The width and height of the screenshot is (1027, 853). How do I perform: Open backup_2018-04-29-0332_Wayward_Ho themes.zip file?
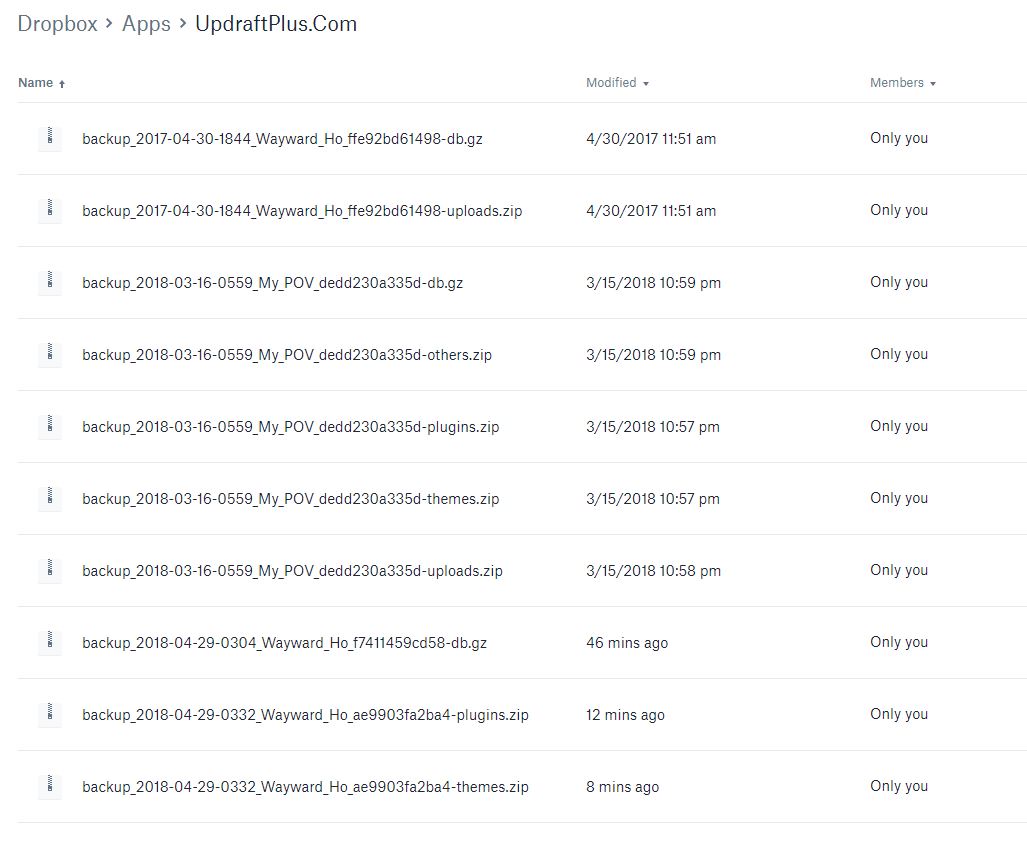[x=305, y=787]
